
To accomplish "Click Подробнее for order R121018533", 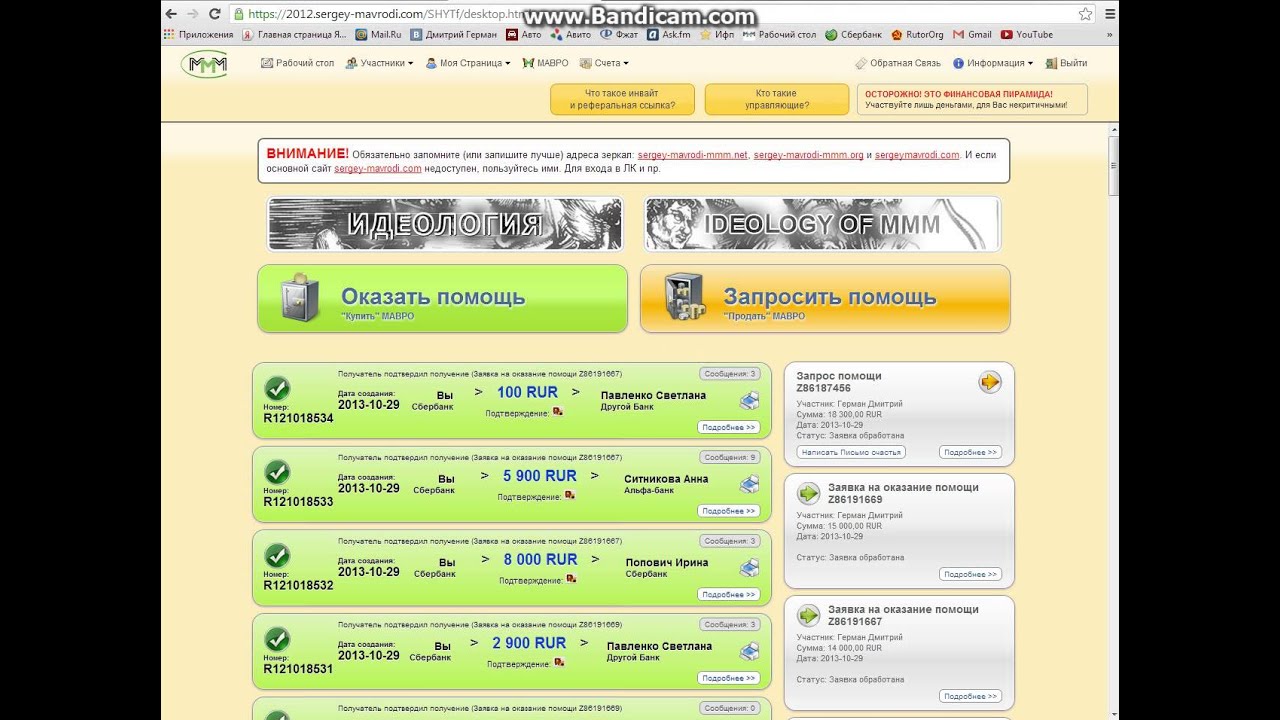I will pos(728,511).
